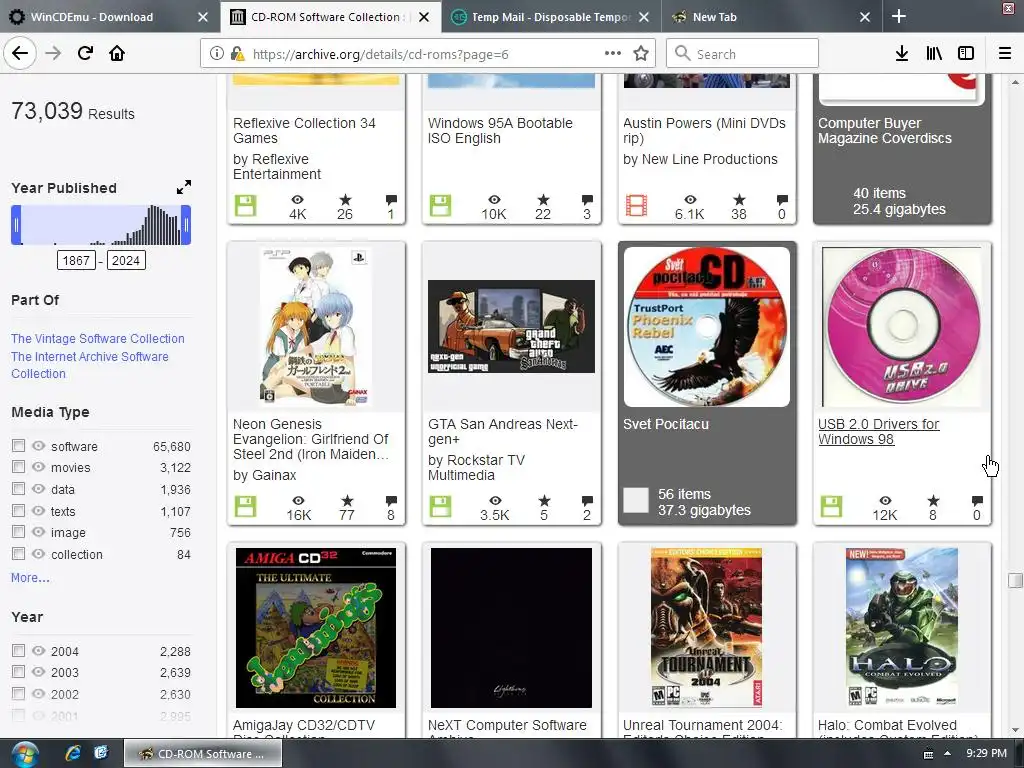Click software floppy icon on Reflexive Collection
This screenshot has height=768, width=1024.
(x=246, y=206)
